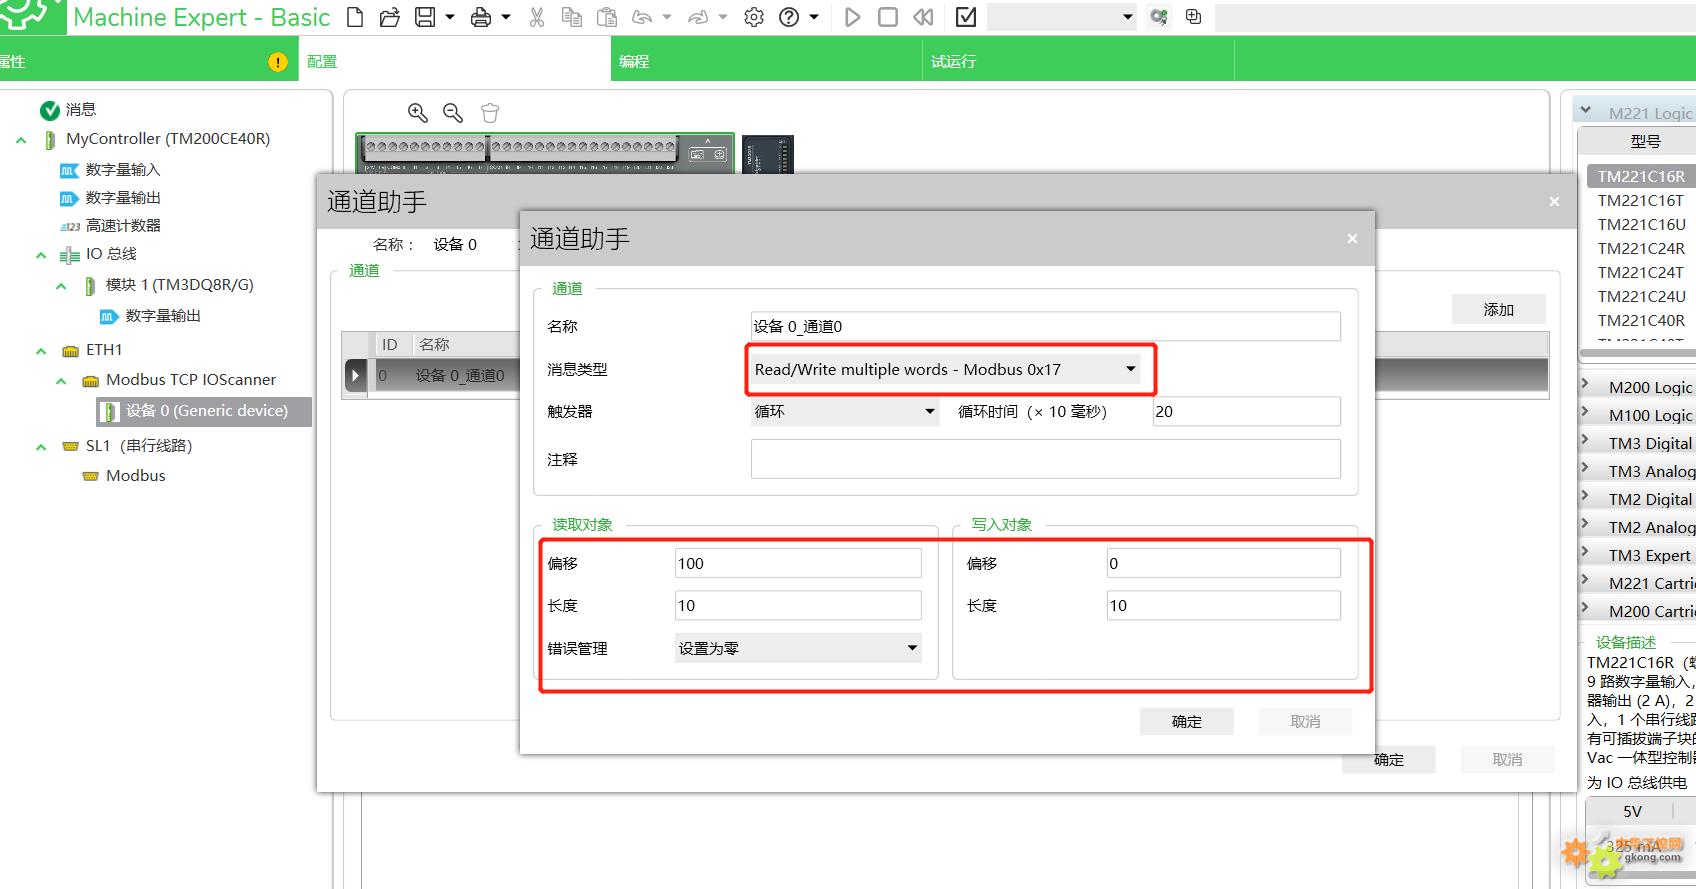Image resolution: width=1696 pixels, height=889 pixels.
Task: Select 数字量输入 under MyController
Action: tap(123, 170)
